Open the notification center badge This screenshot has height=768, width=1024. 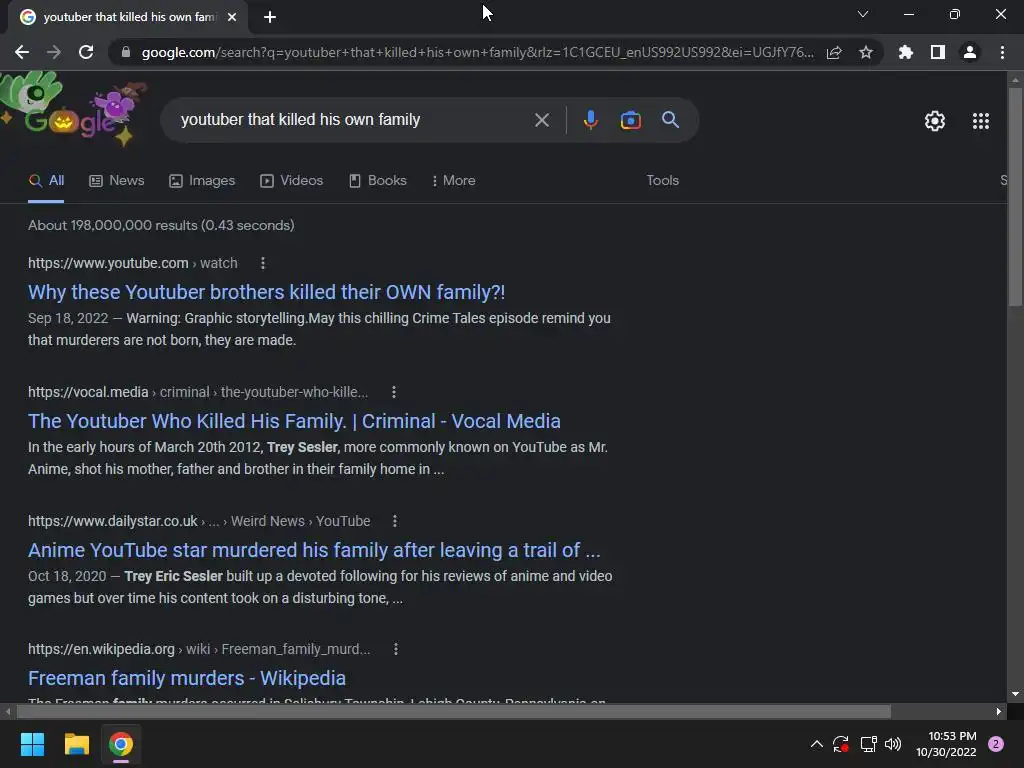pos(996,744)
